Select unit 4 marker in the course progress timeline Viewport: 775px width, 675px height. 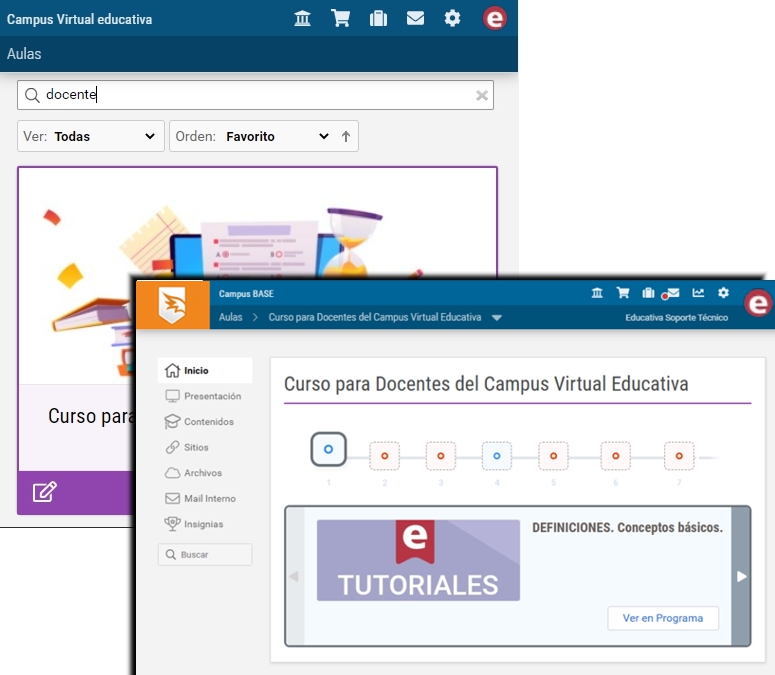point(496,456)
